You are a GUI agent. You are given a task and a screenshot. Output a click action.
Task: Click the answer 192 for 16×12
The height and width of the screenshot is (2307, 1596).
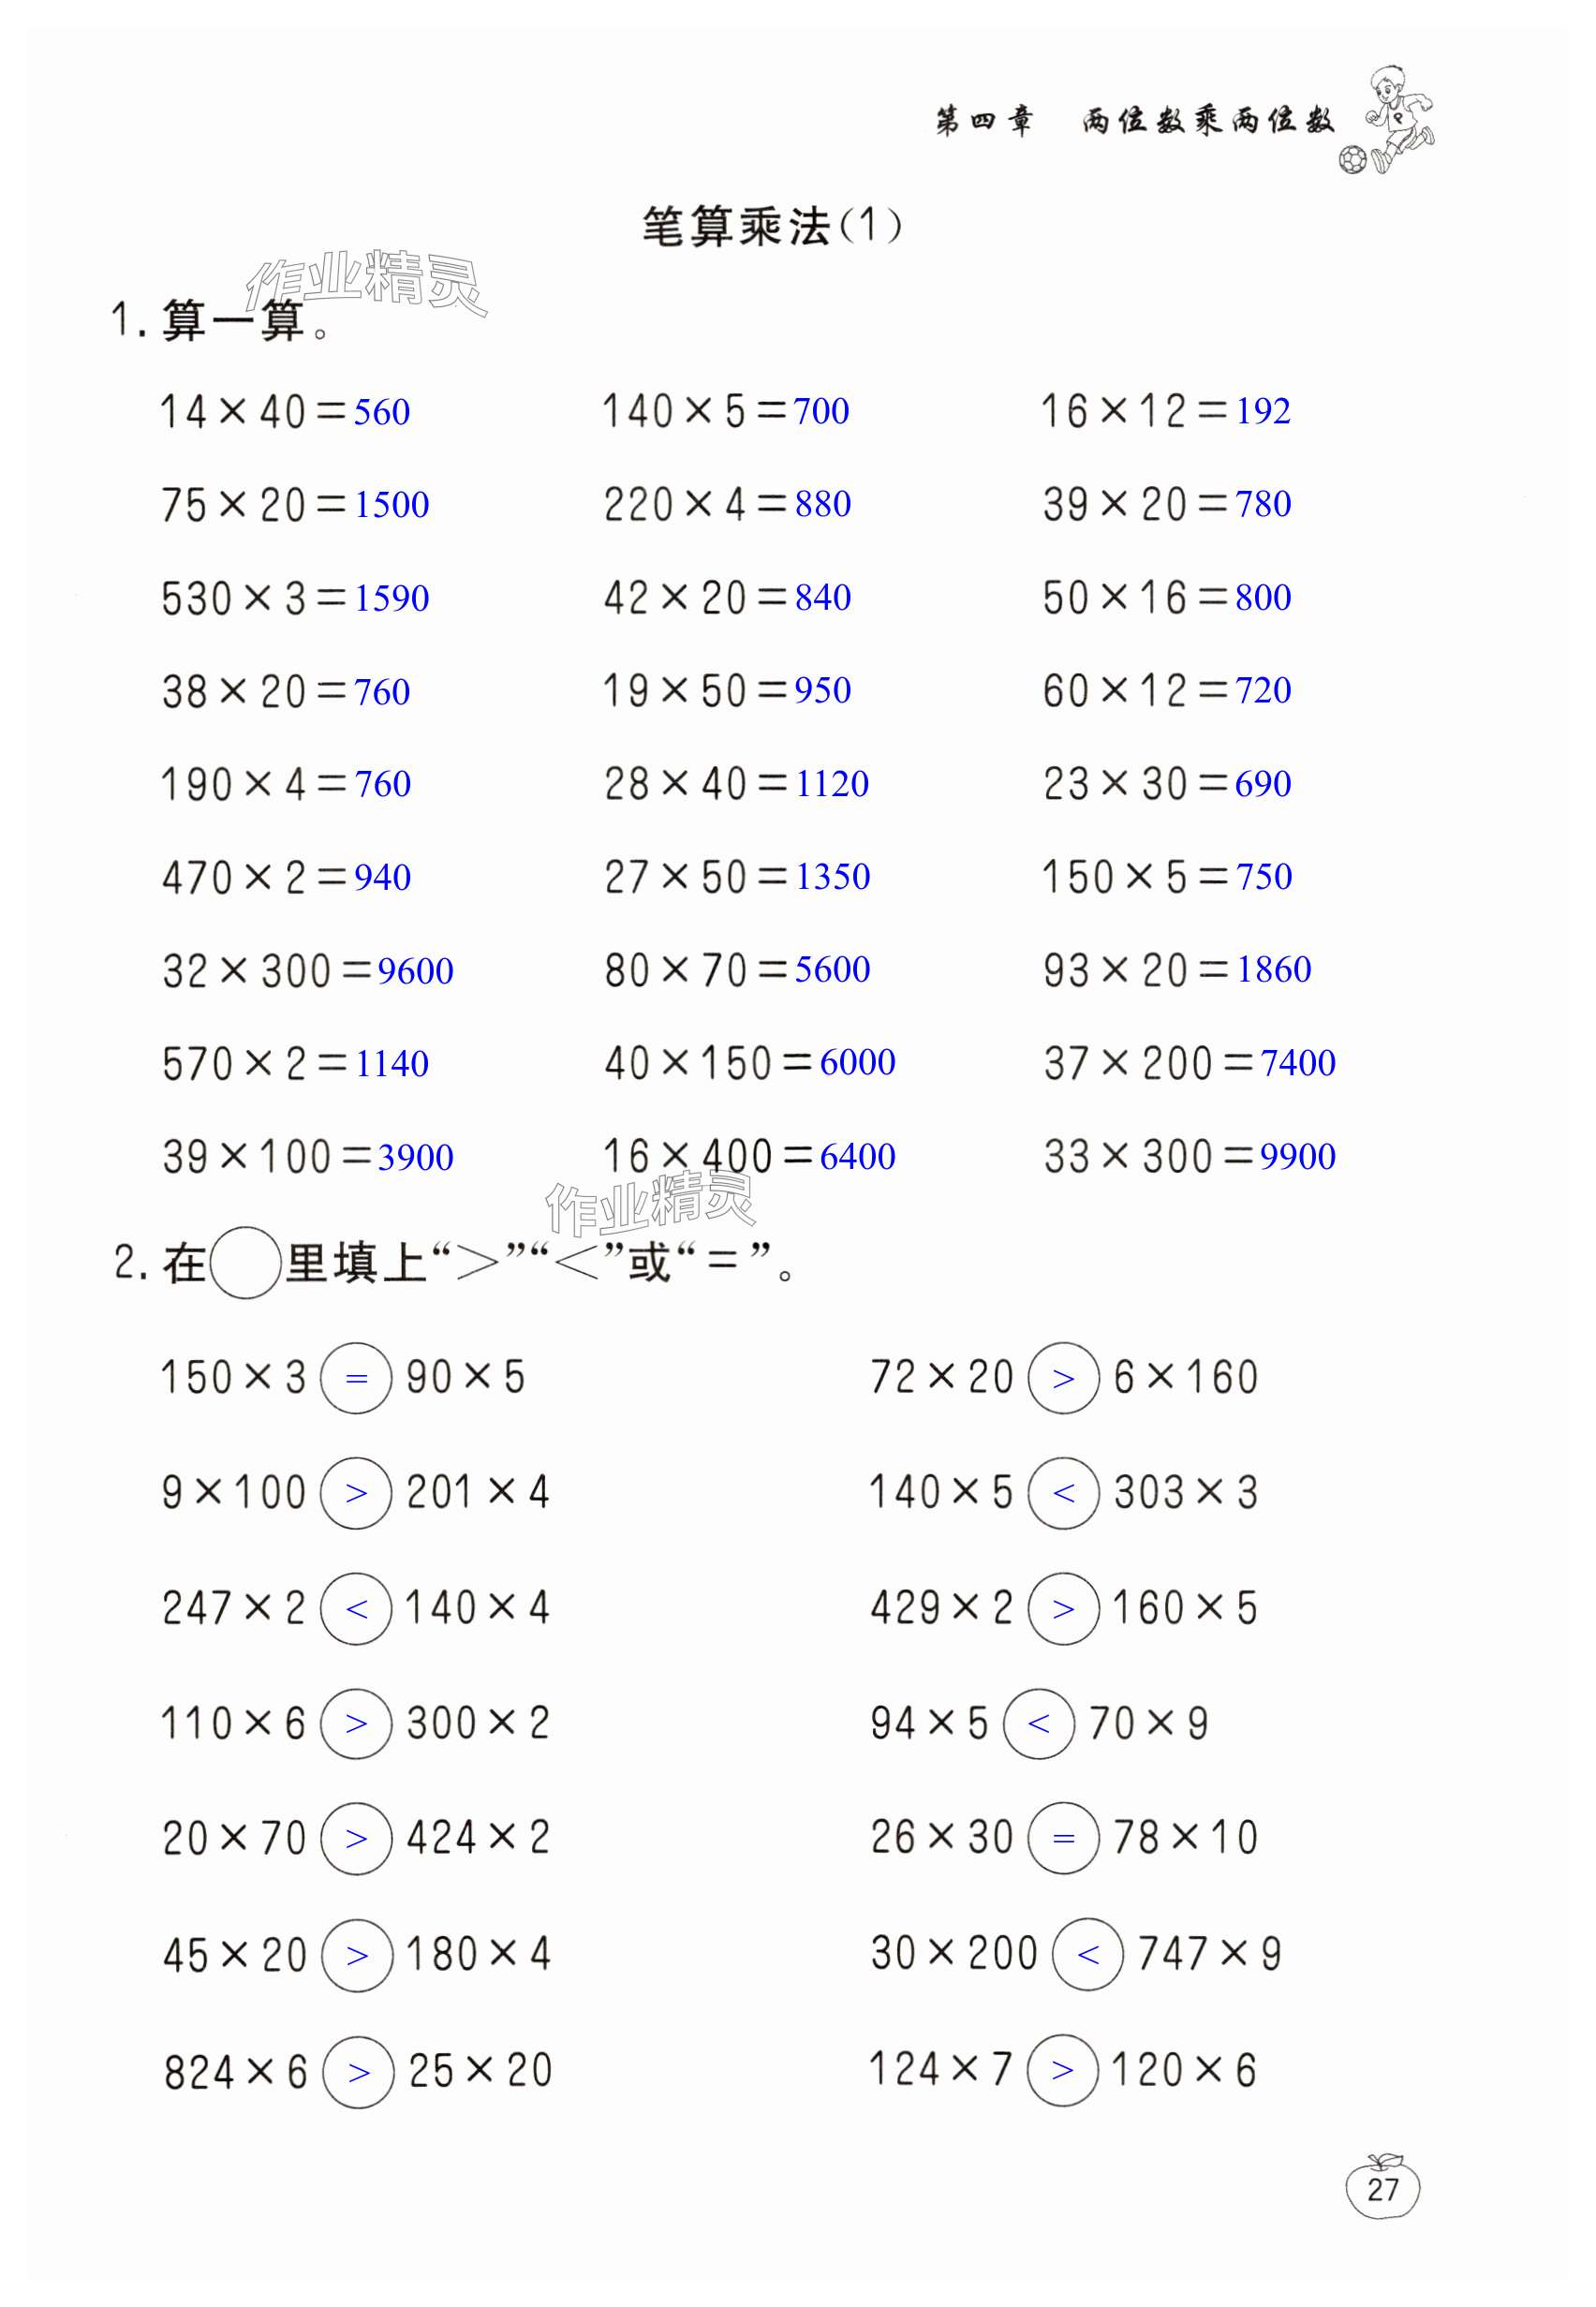[1263, 411]
